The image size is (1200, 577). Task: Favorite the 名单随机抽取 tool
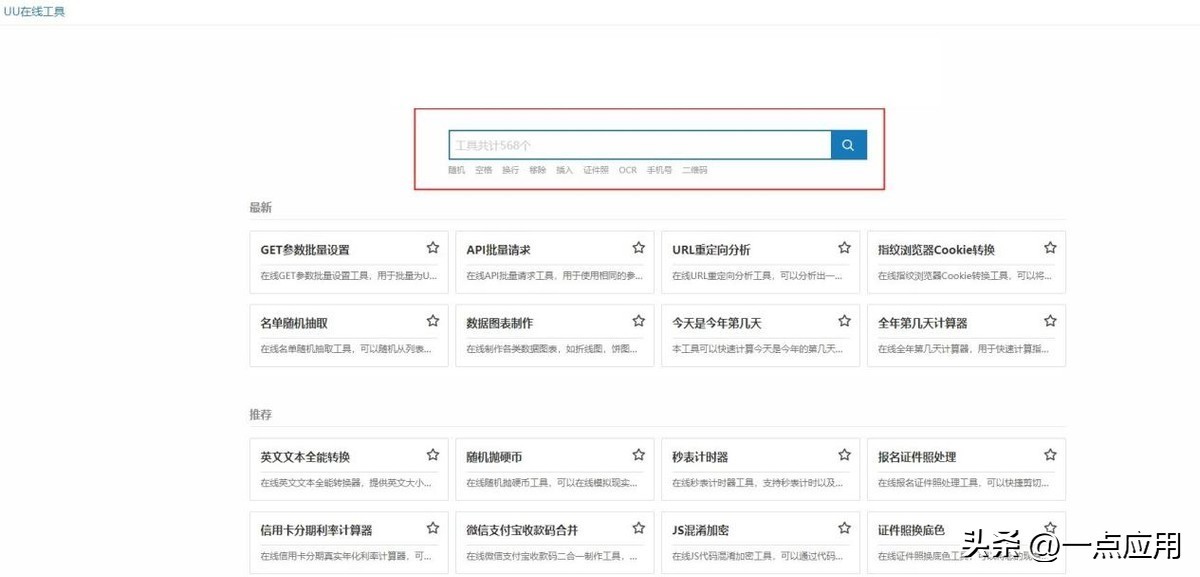click(x=433, y=321)
